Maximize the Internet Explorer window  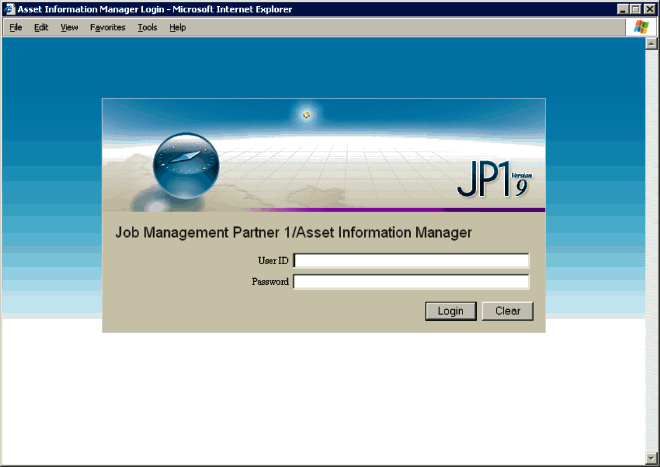(636, 9)
